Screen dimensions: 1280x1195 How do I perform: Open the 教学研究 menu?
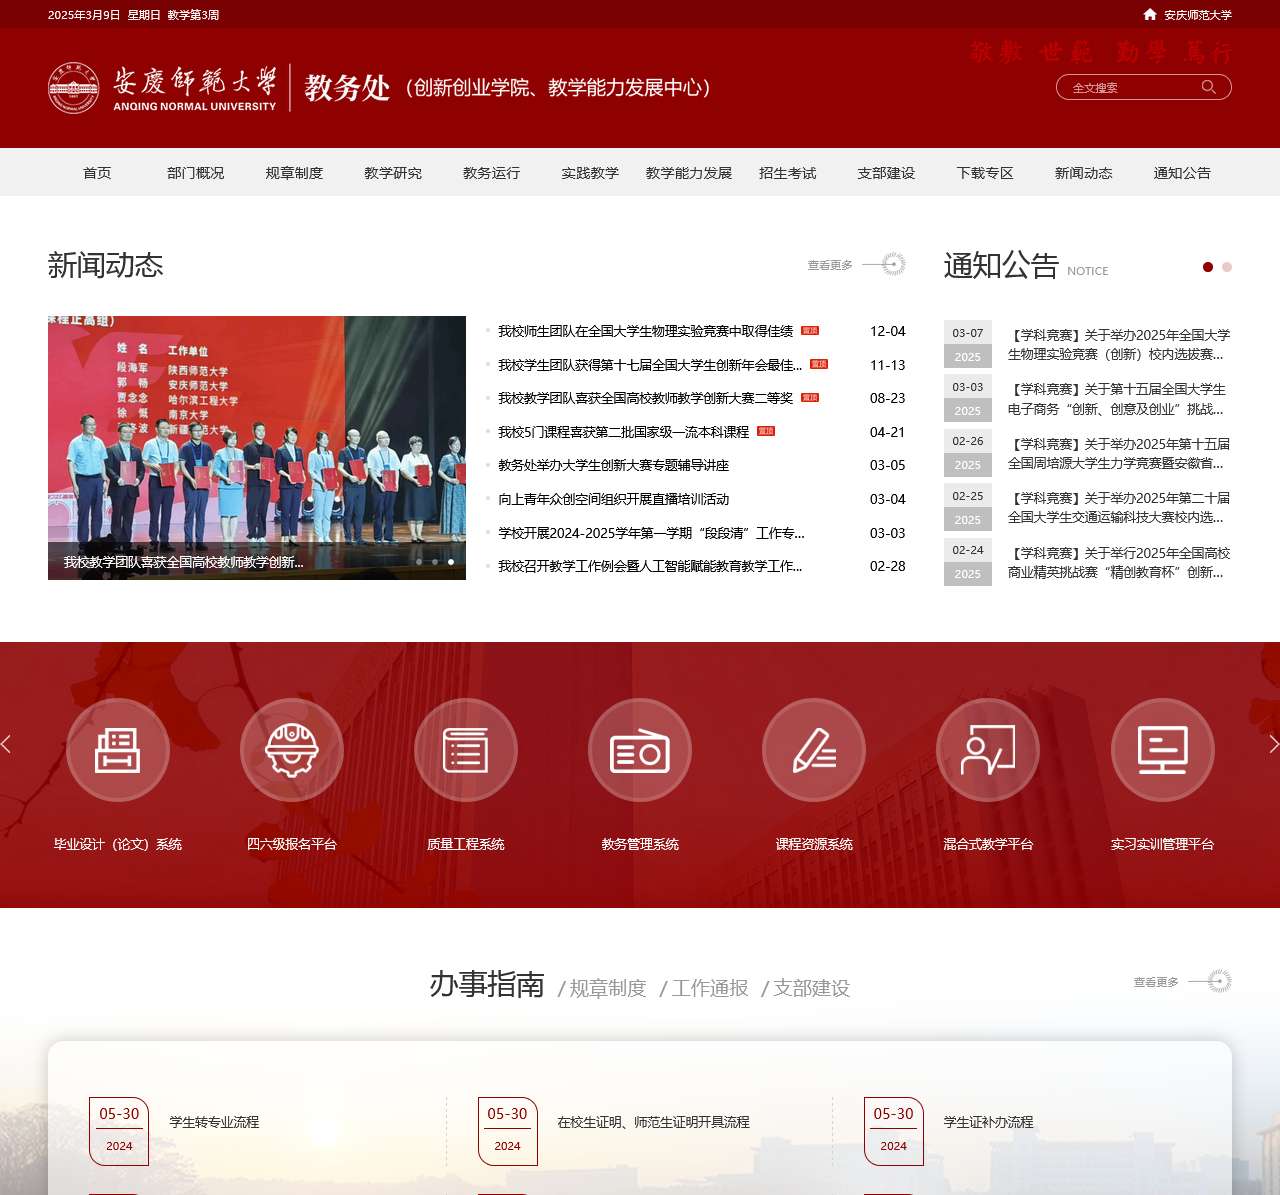(x=393, y=173)
